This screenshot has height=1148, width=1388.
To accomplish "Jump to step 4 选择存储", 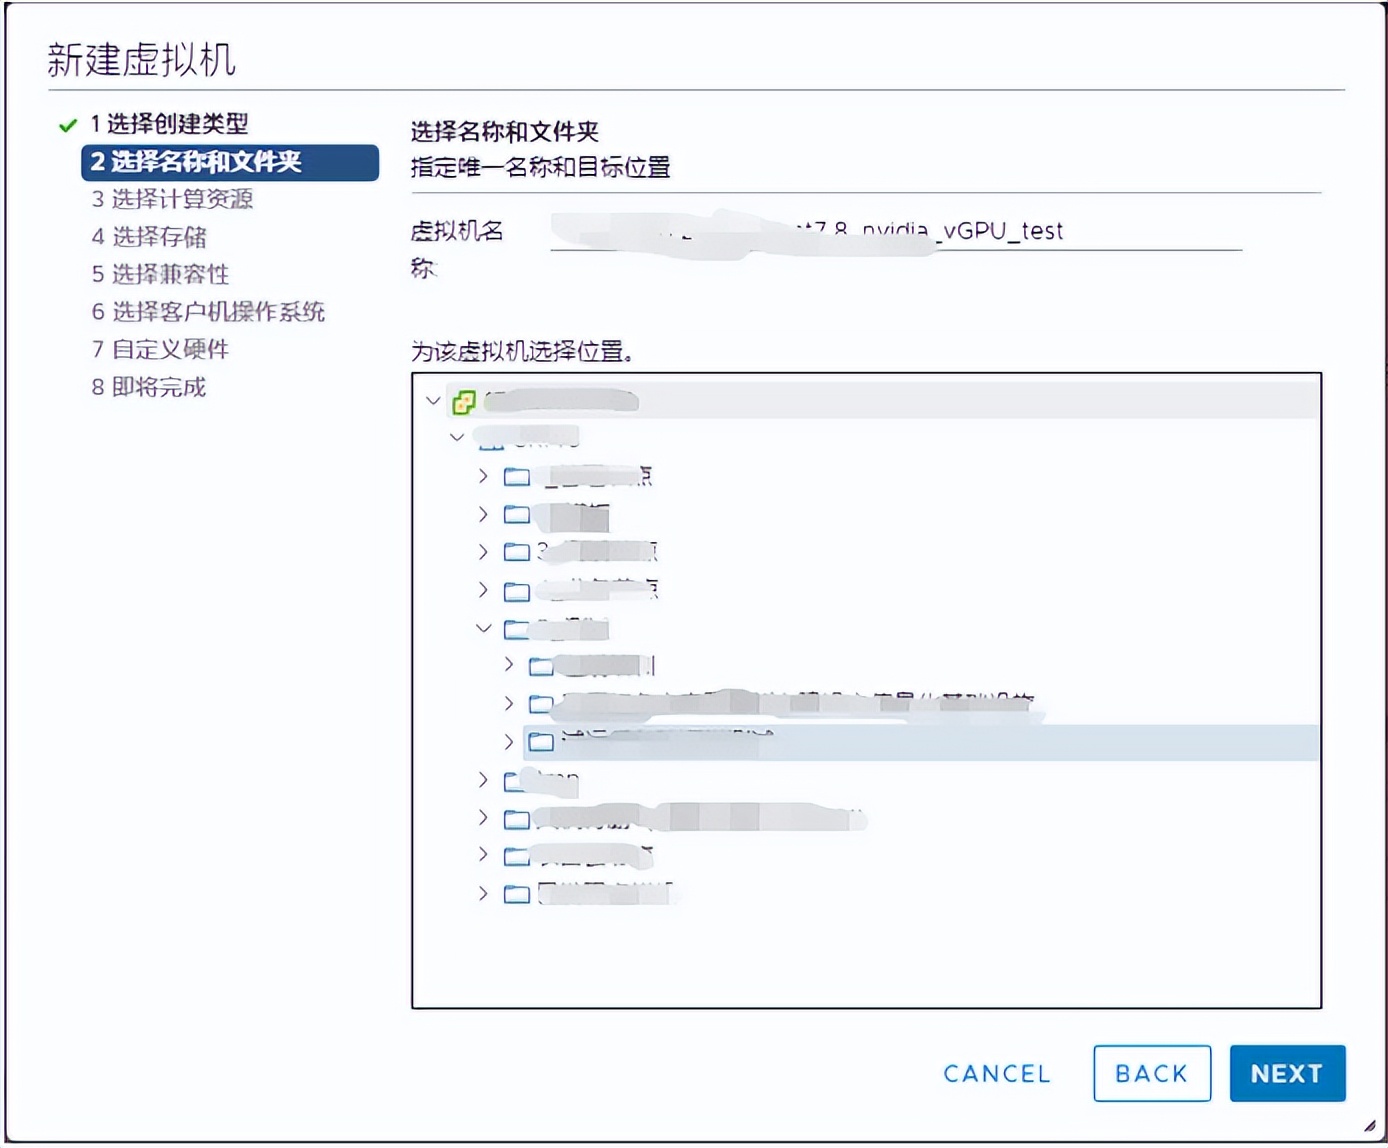I will [x=149, y=237].
